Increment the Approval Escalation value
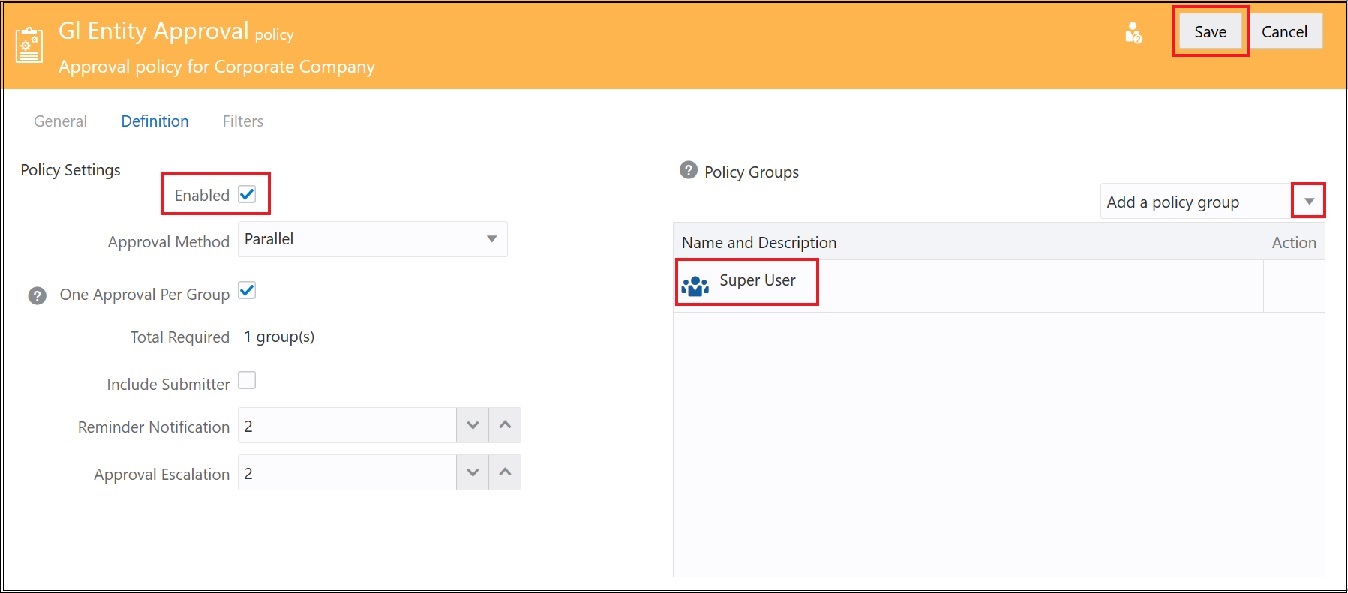Screen dimensions: 1348x593 (x=505, y=471)
